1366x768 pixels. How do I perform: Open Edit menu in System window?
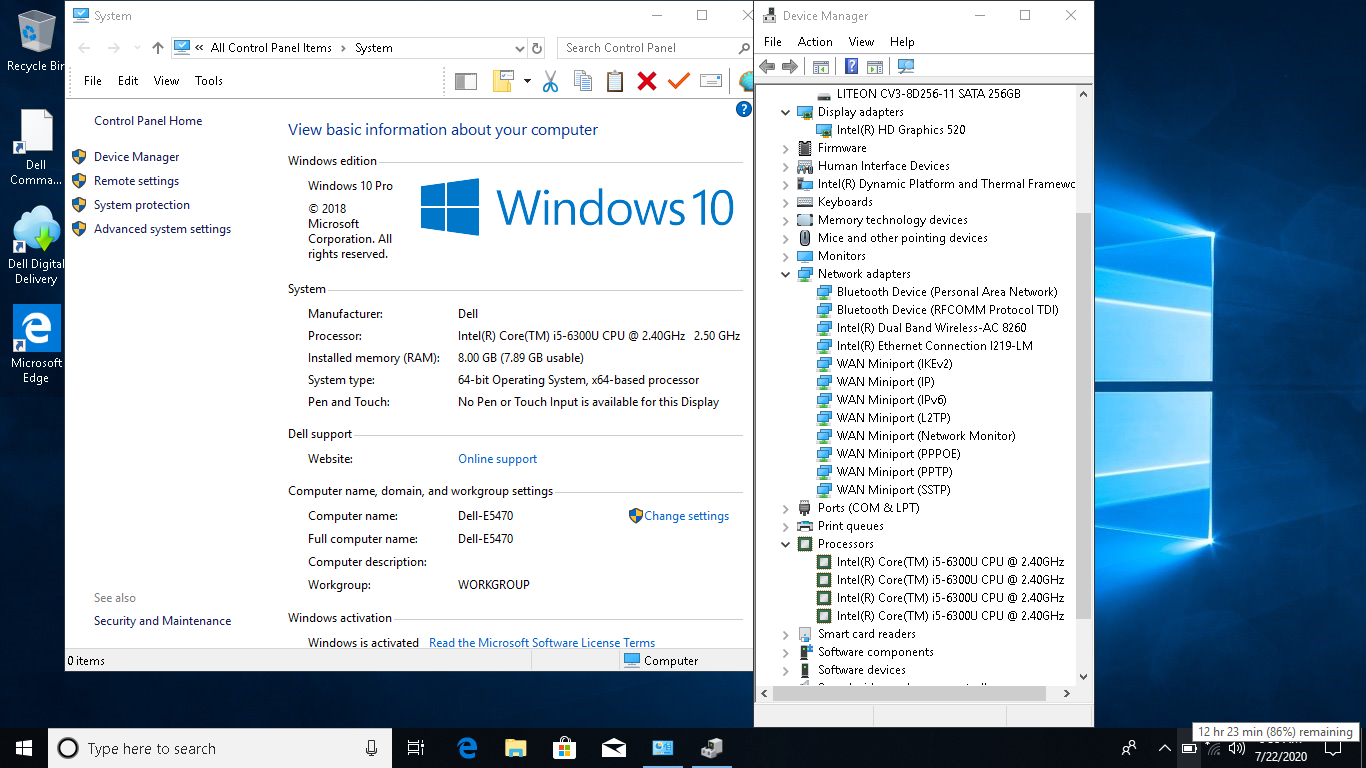[x=128, y=81]
